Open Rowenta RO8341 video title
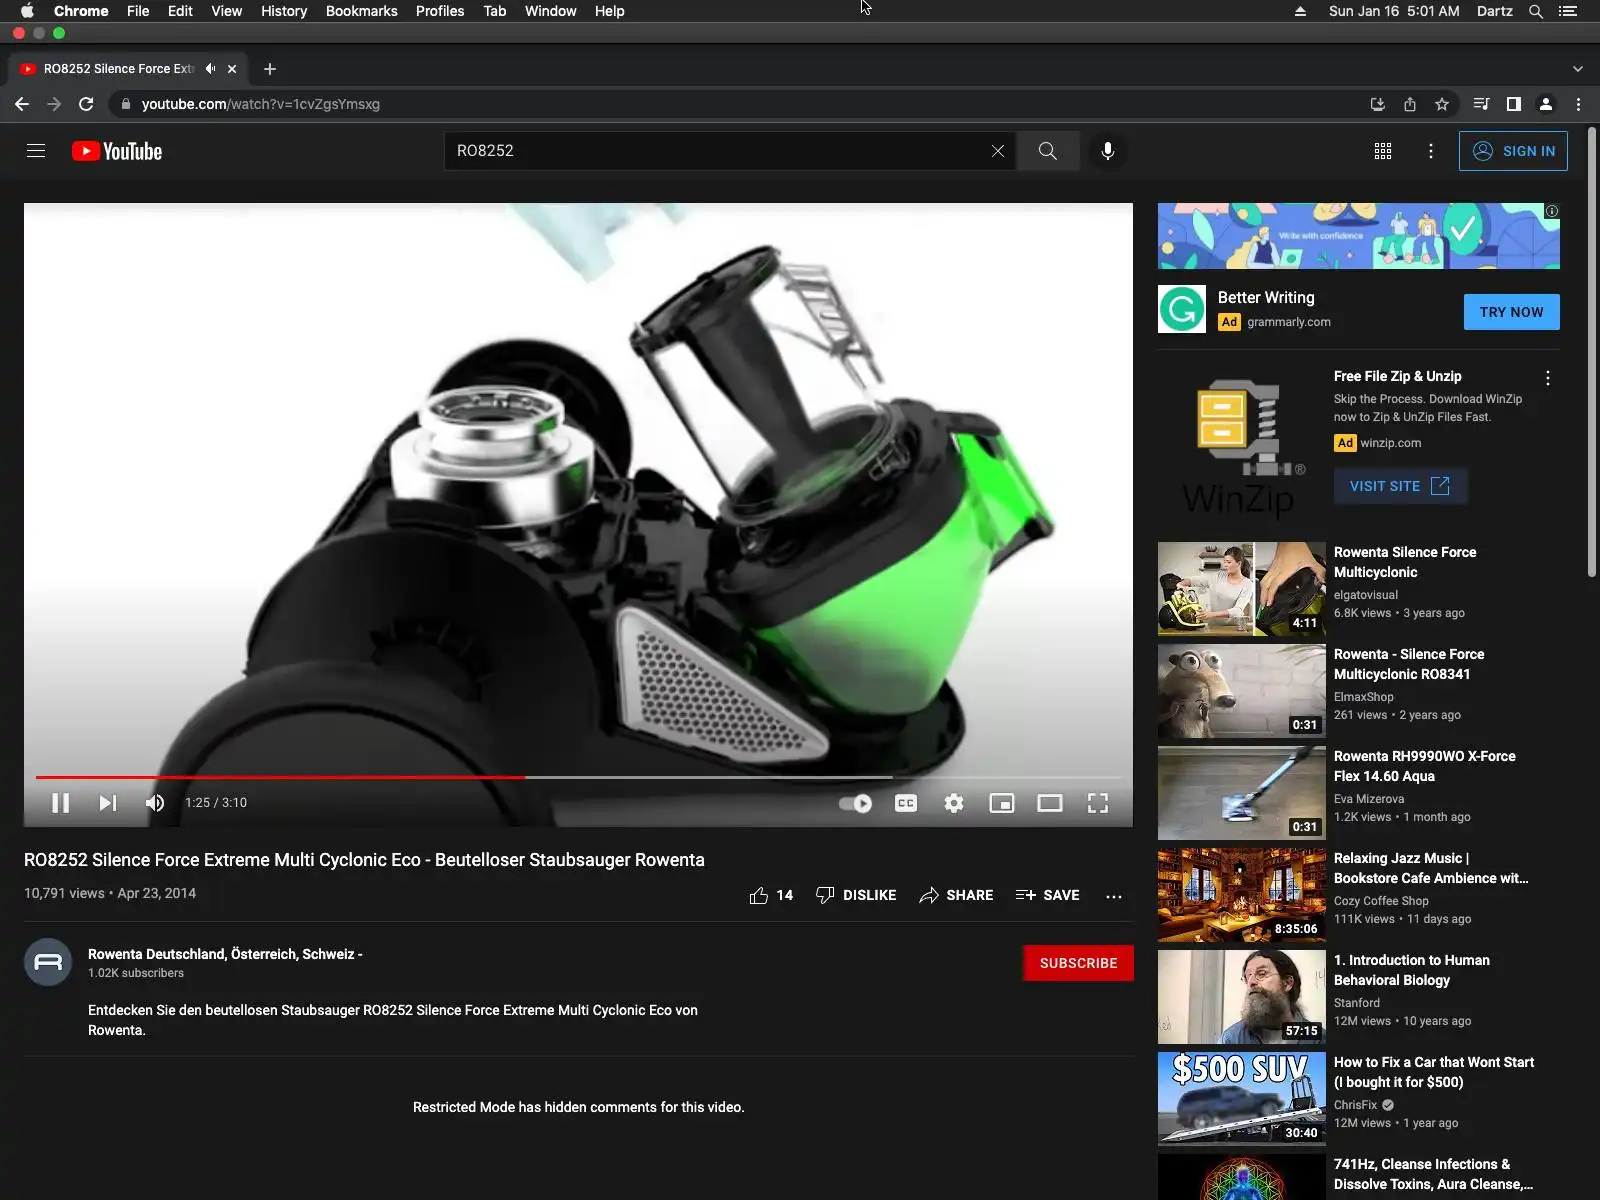1600x1200 pixels. [1409, 664]
